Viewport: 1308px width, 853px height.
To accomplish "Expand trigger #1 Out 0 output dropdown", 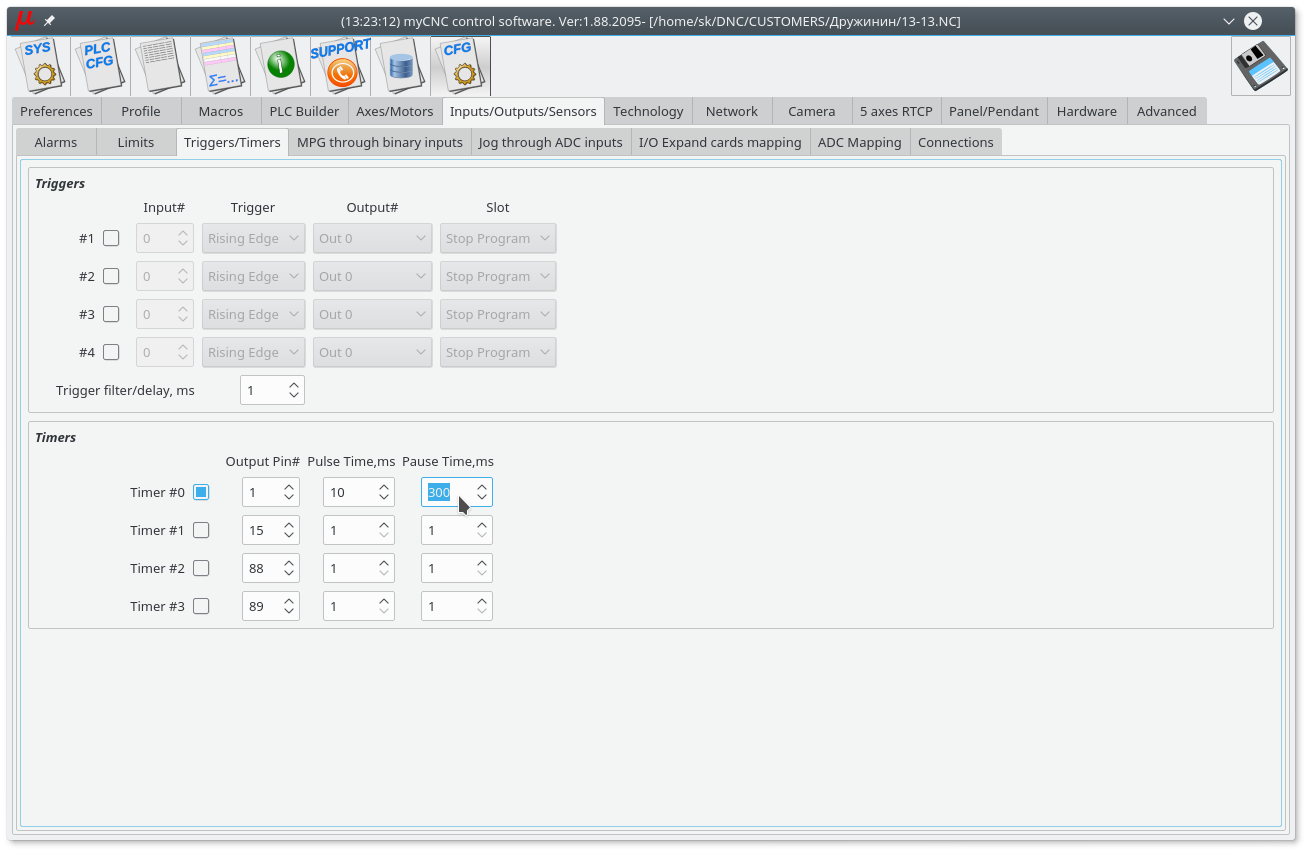I will tap(373, 238).
